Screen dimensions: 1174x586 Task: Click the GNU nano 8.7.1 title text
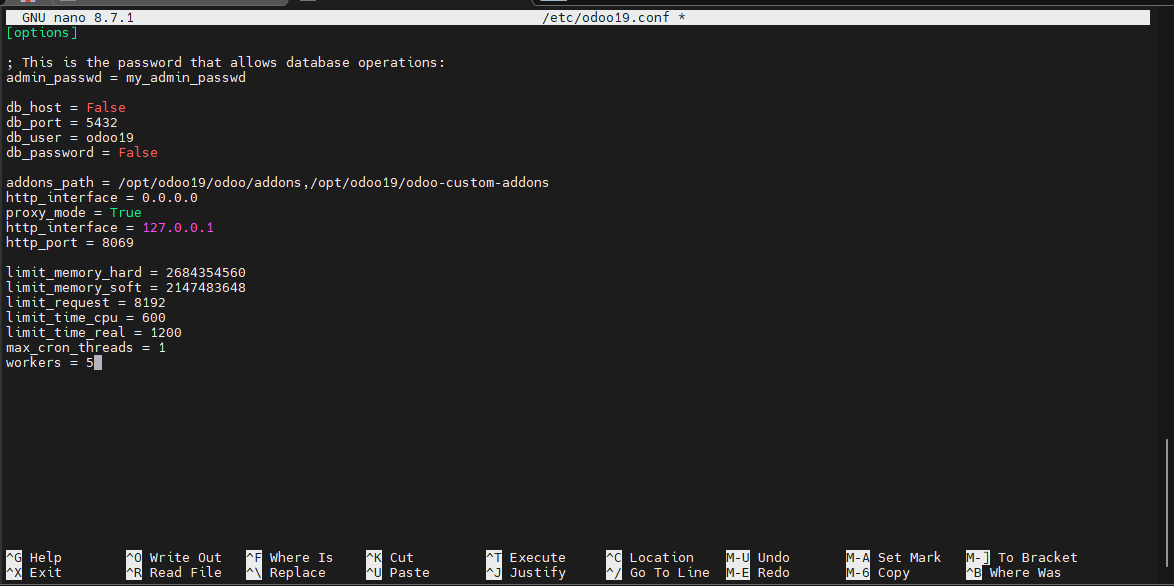tap(78, 18)
